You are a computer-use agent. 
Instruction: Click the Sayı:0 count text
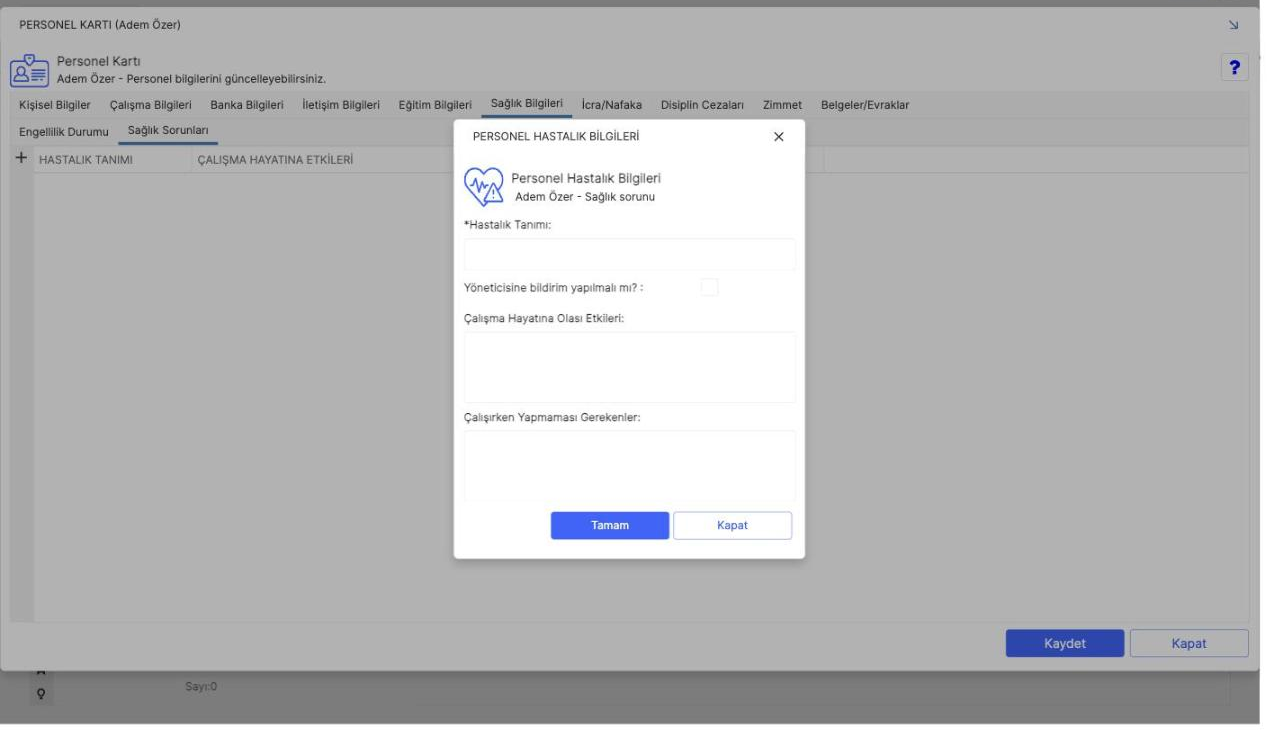point(202,687)
